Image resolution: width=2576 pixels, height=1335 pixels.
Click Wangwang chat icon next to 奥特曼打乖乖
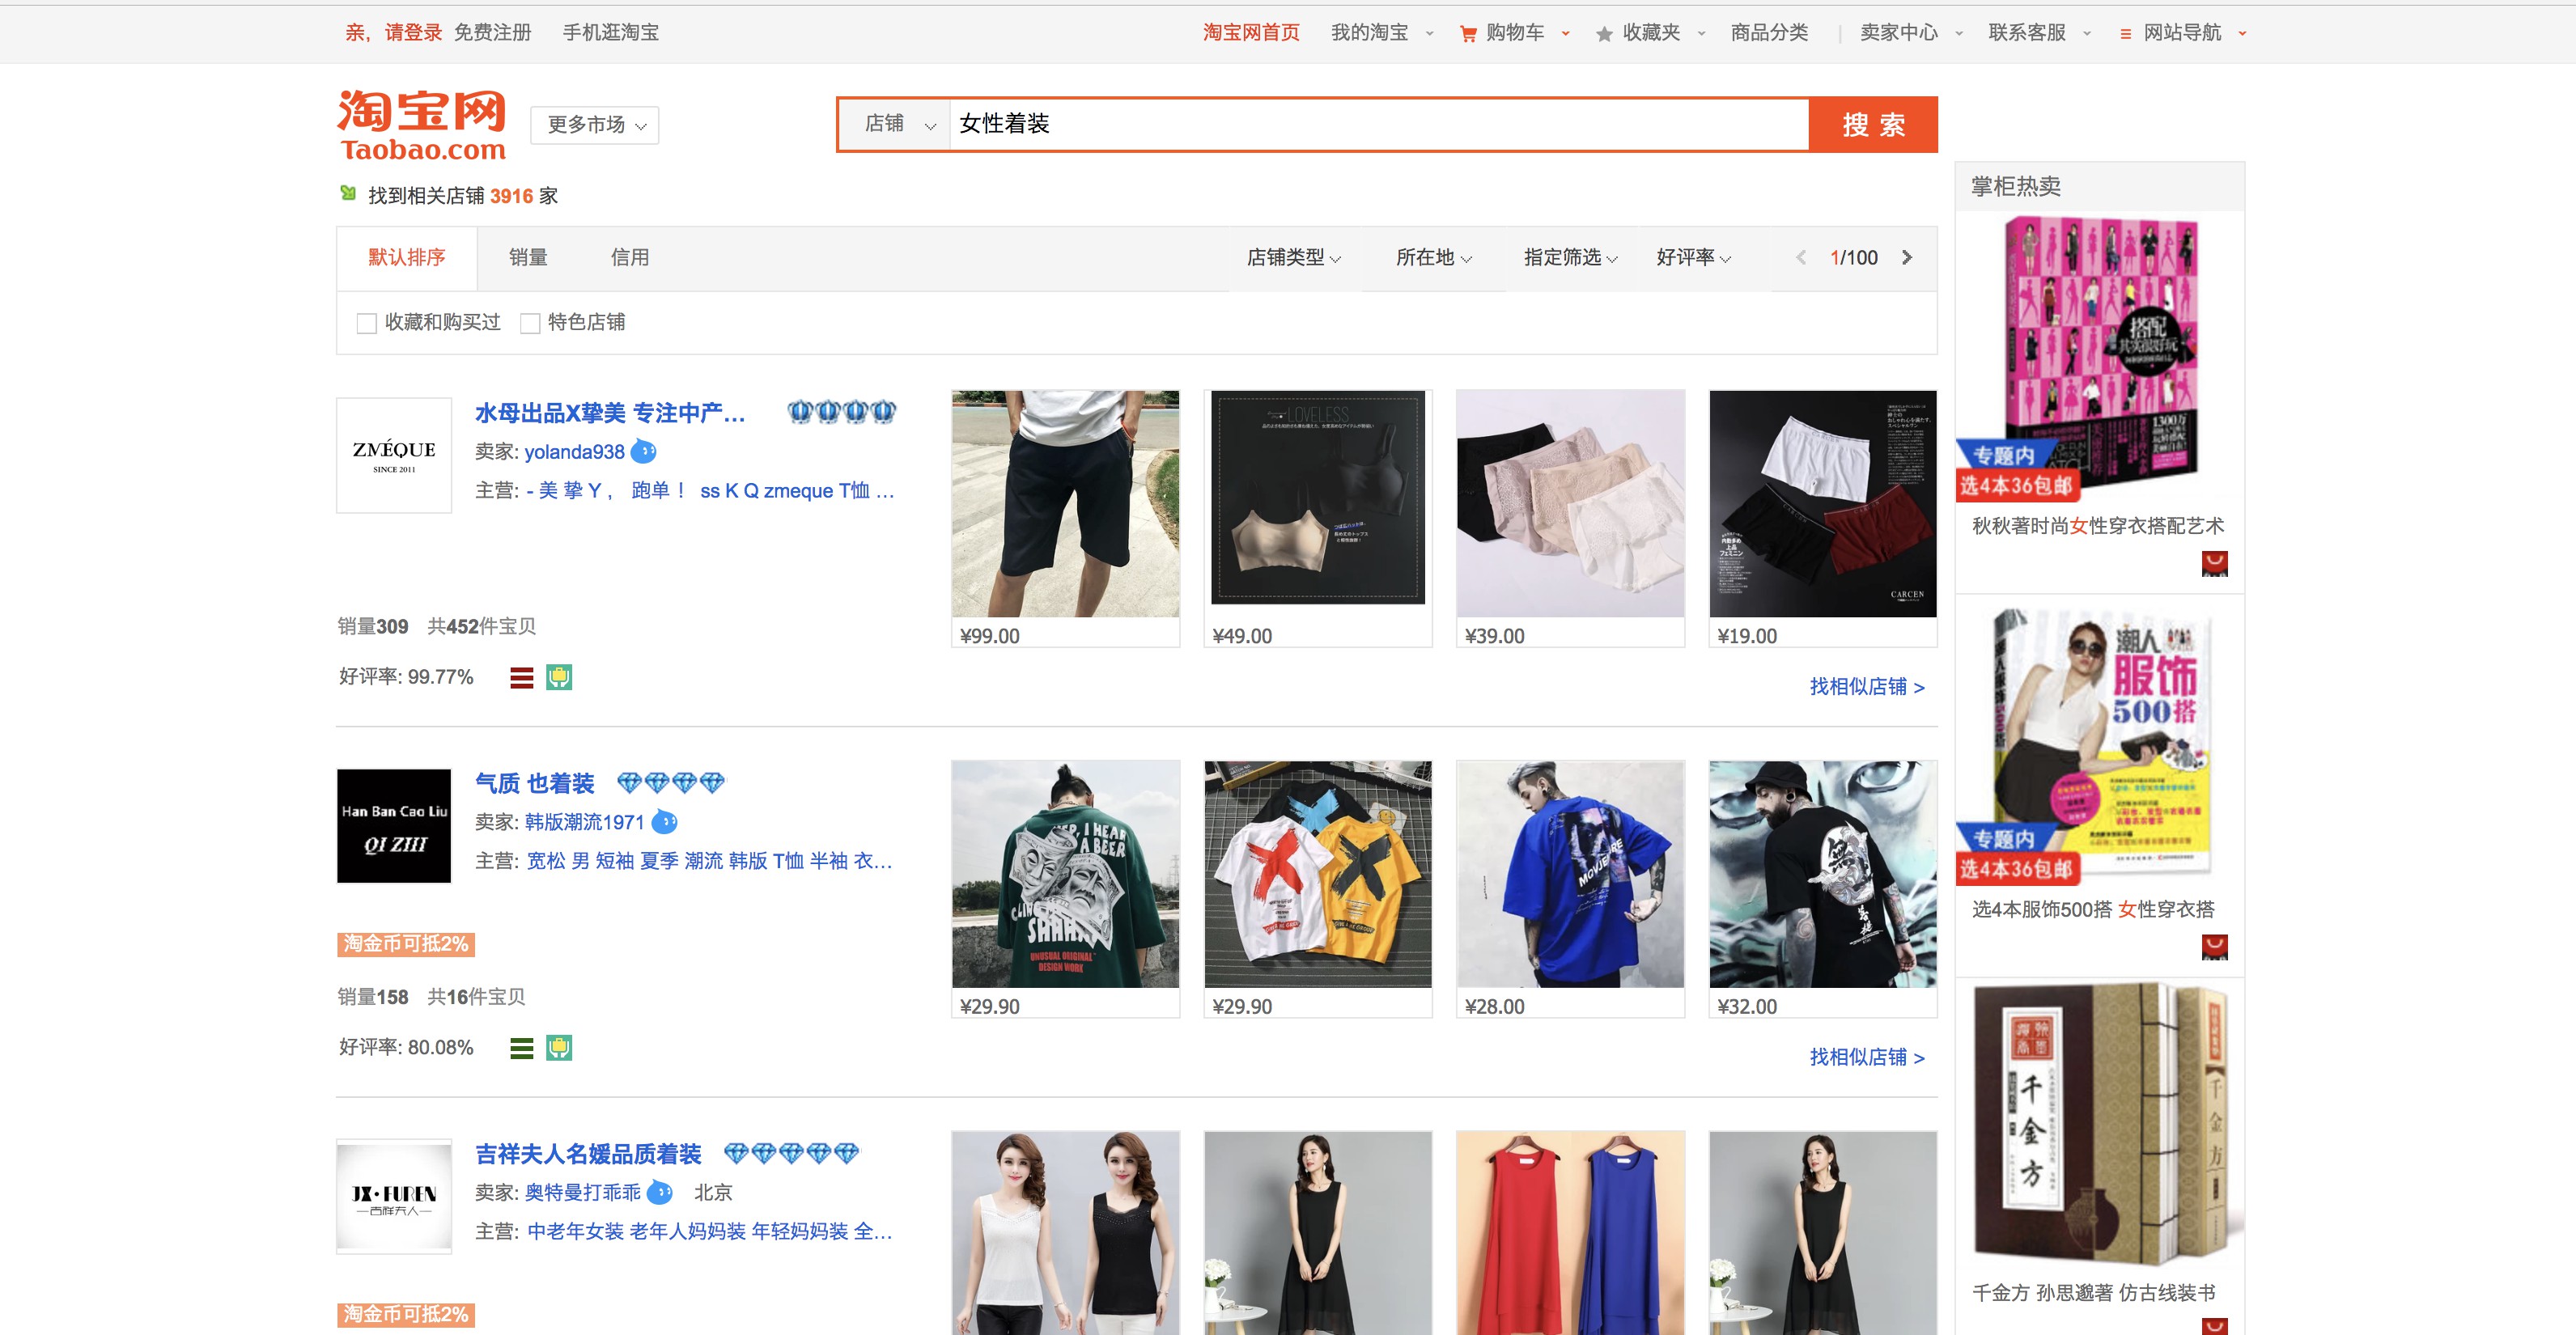pos(660,1192)
